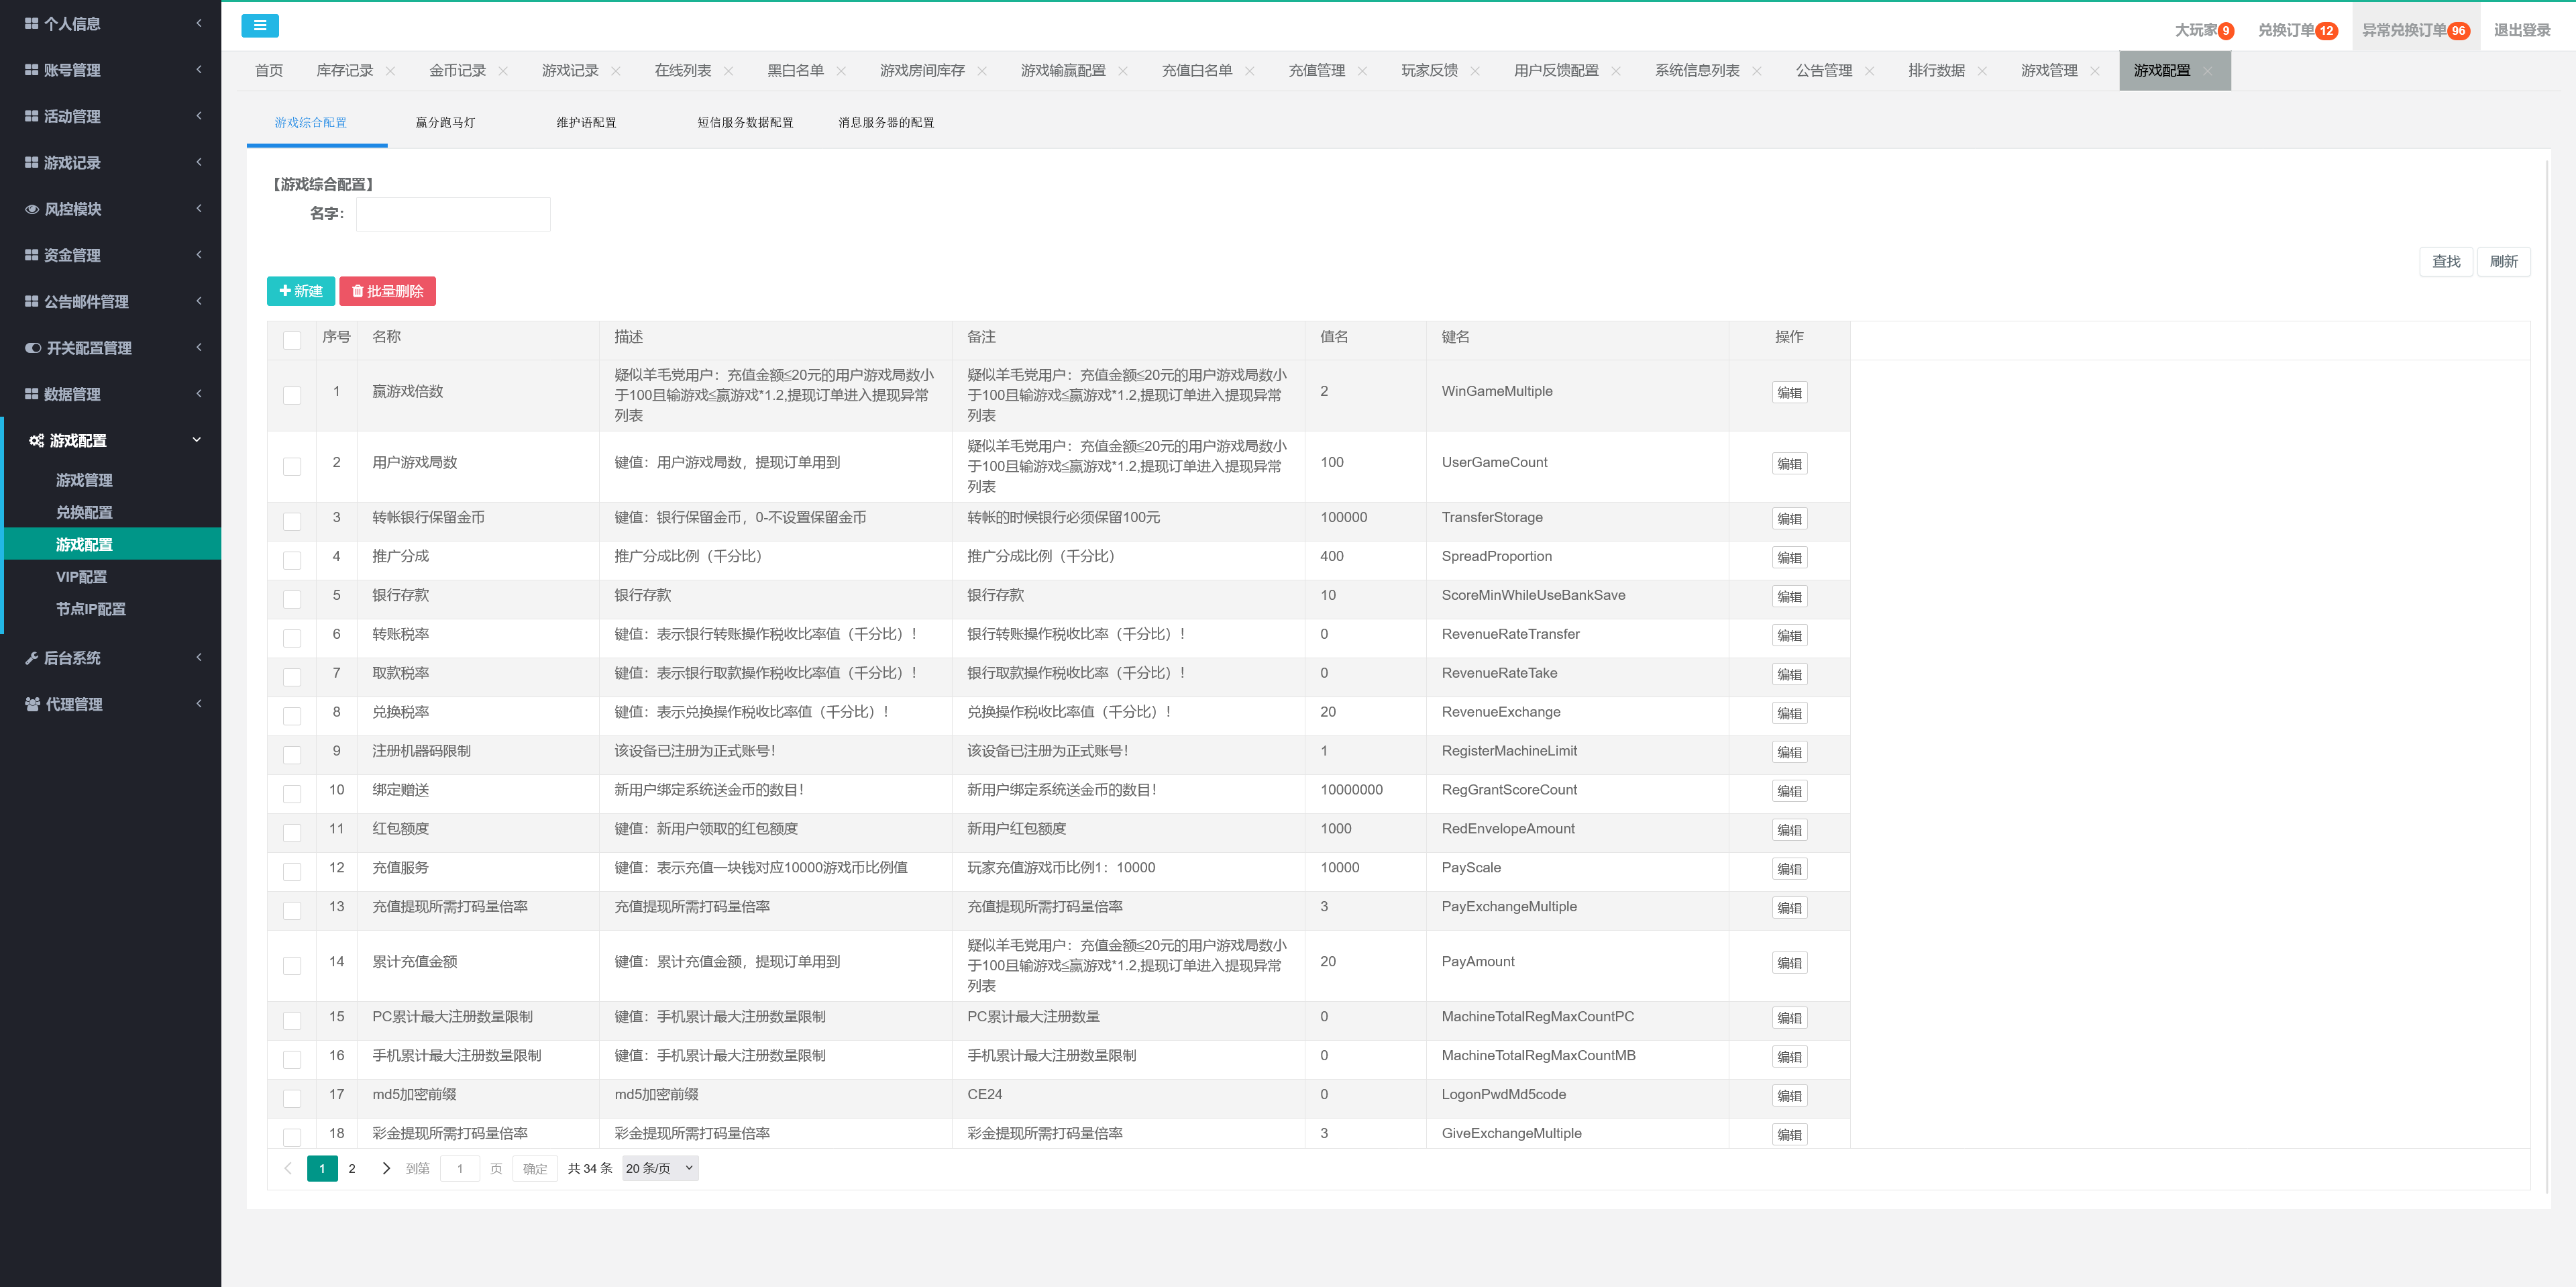Click the hamburger menu toggle icon

coord(259,26)
